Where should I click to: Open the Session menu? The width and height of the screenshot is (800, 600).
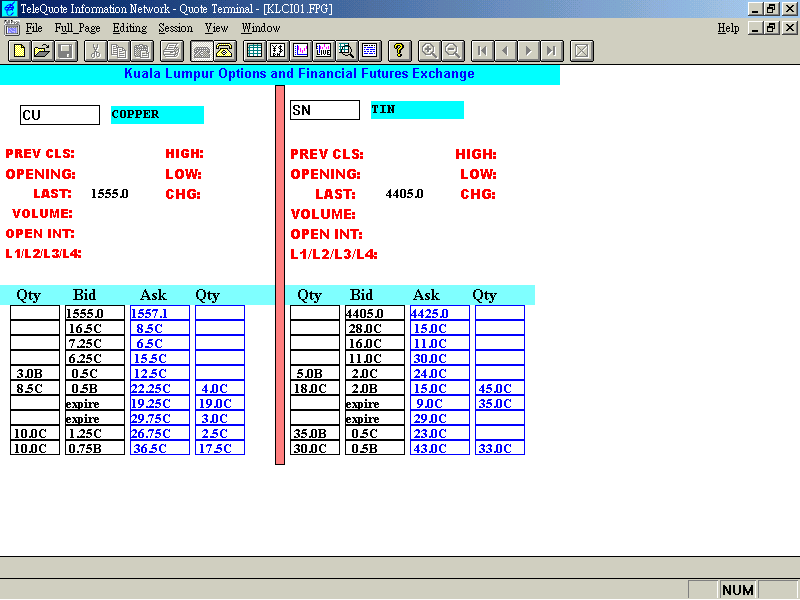[175, 28]
